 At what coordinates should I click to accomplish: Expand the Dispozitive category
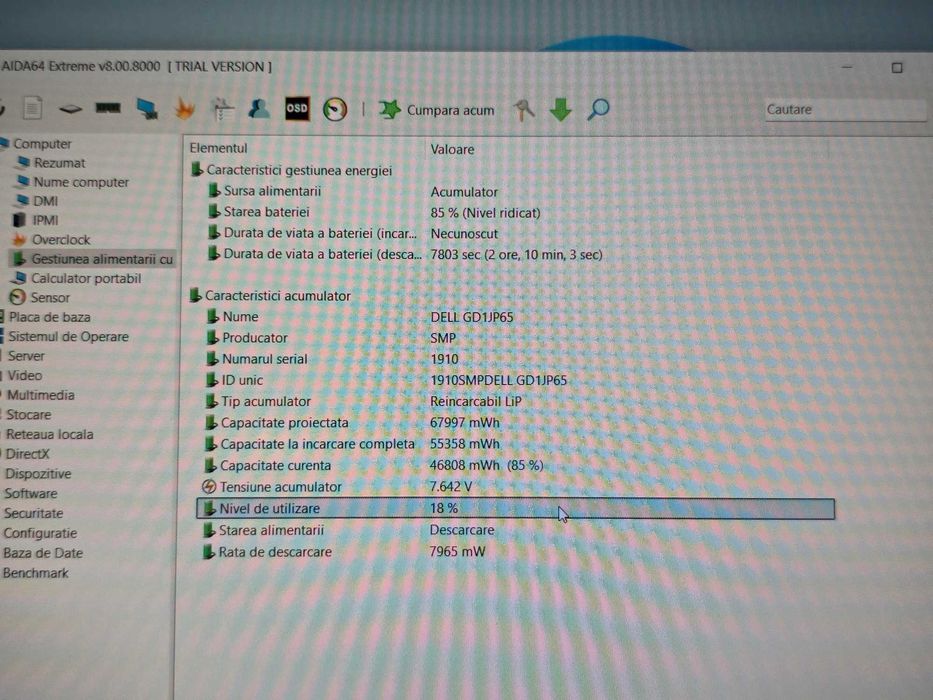[36, 474]
